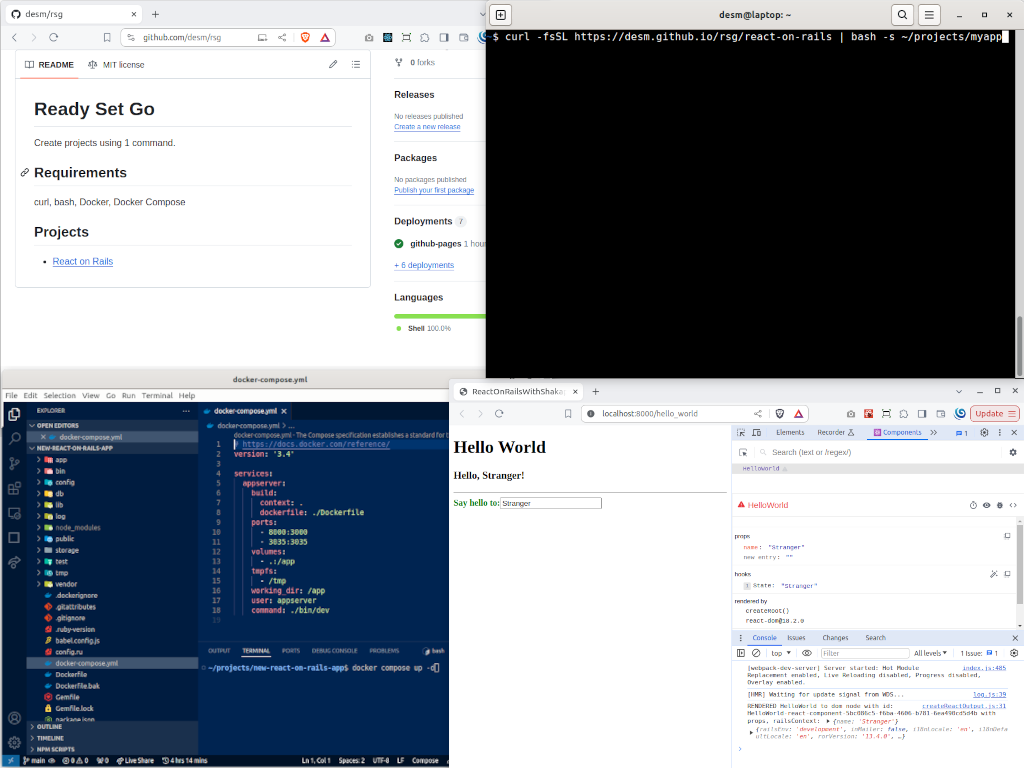Reload the localhost:8000/hello_world page
Screen dimensions: 1024x768
pos(499,413)
